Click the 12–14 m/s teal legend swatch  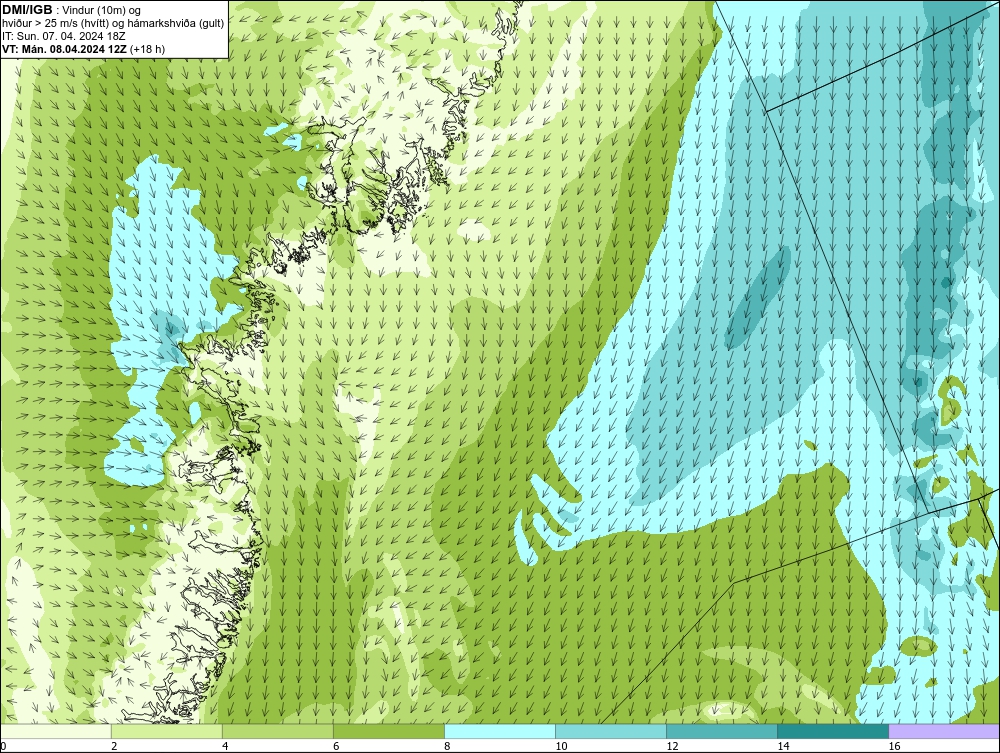pyautogui.click(x=722, y=731)
